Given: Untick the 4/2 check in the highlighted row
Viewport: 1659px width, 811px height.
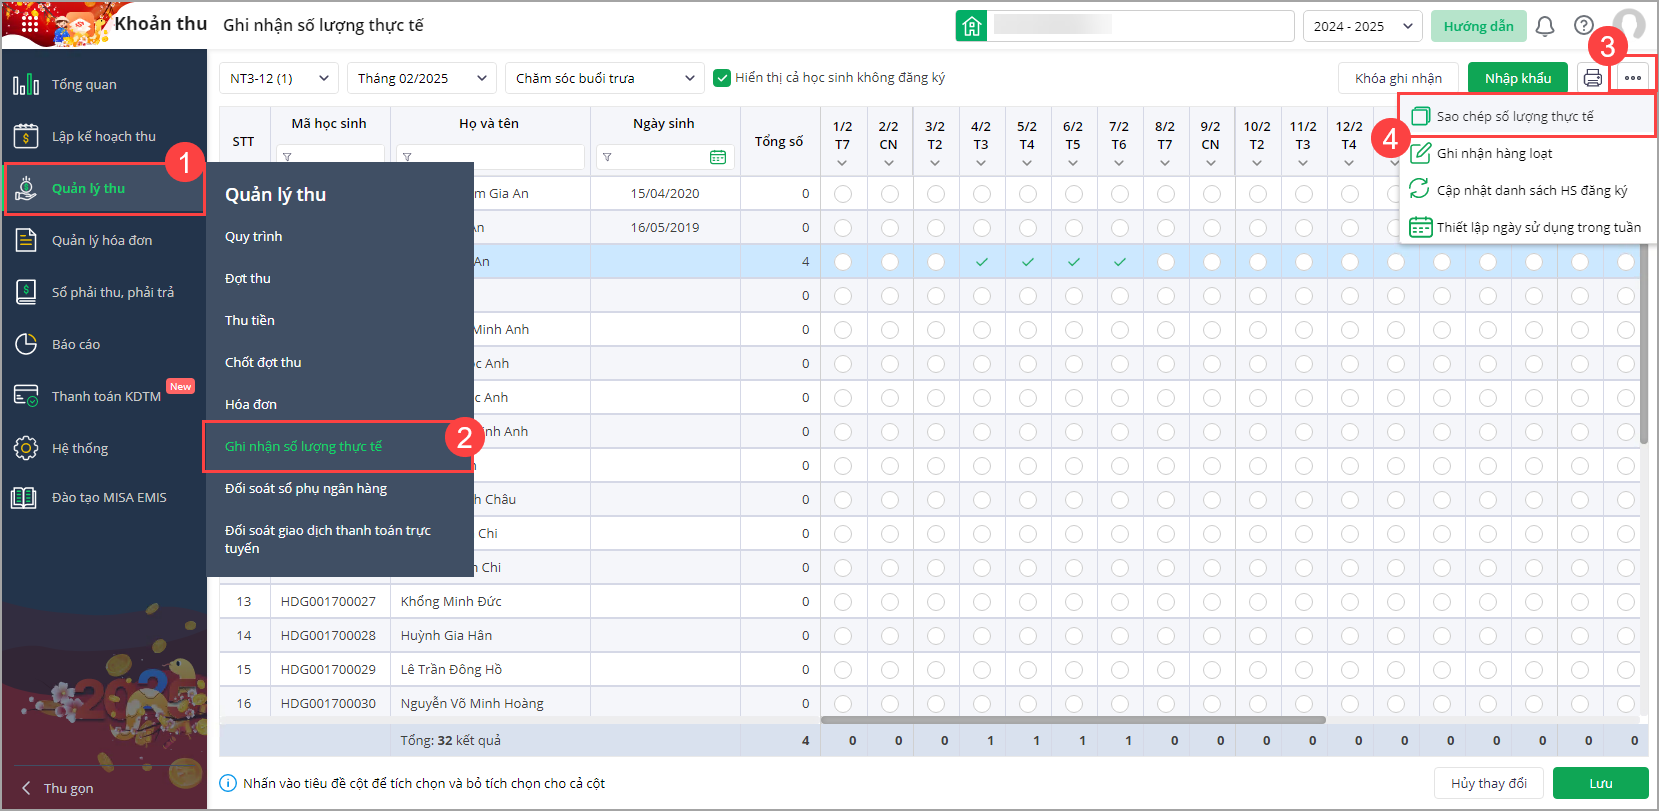Looking at the screenshot, I should click(x=981, y=261).
